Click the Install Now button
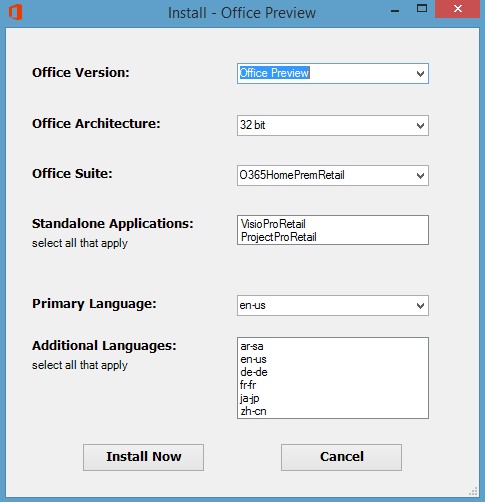The width and height of the screenshot is (485, 502). point(143,457)
